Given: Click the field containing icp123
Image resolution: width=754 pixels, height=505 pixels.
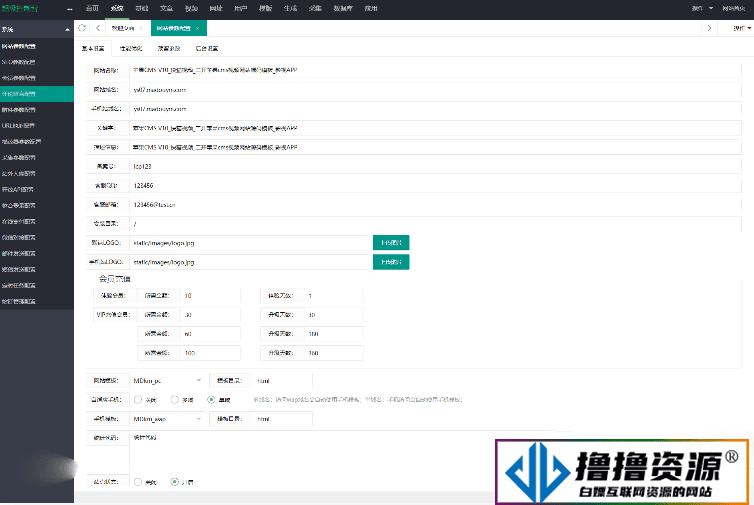Looking at the screenshot, I should pos(435,166).
